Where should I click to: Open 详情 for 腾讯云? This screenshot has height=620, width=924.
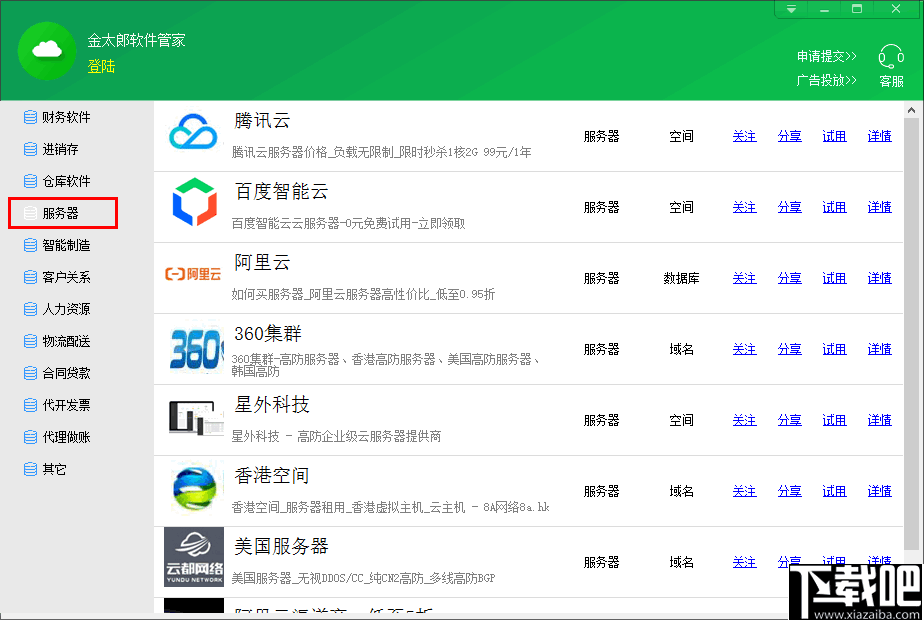click(879, 136)
